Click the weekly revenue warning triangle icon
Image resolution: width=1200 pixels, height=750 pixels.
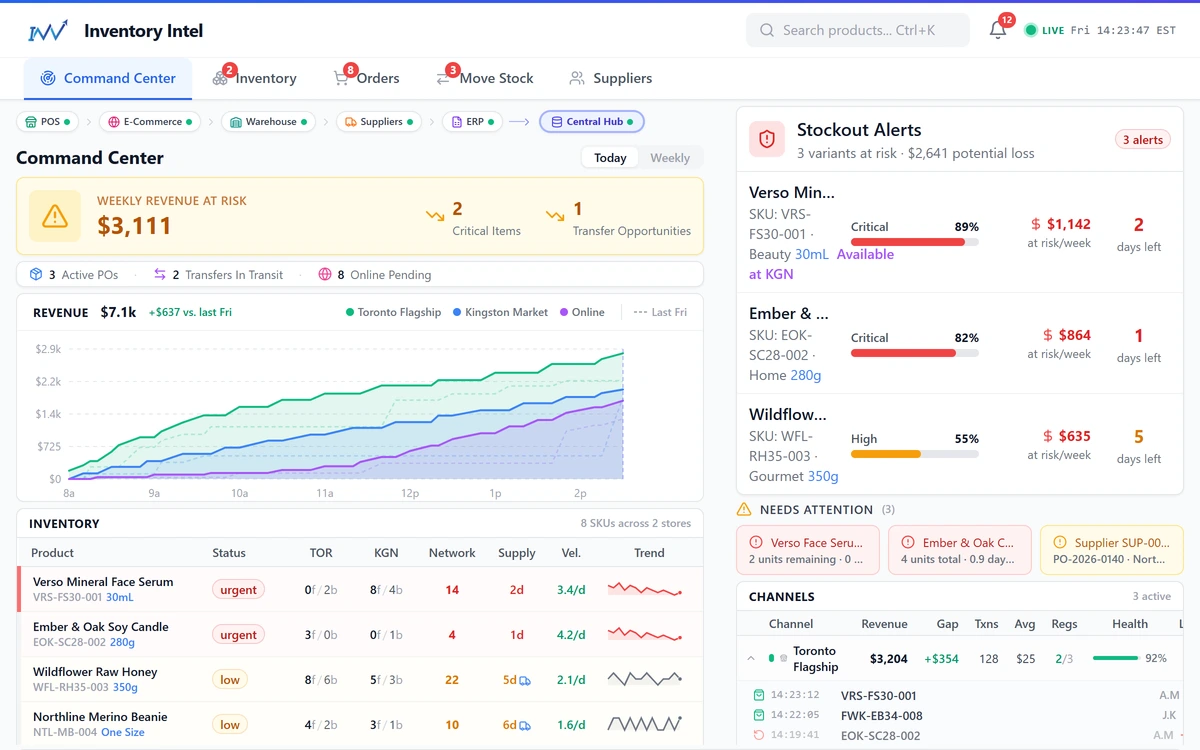click(55, 216)
